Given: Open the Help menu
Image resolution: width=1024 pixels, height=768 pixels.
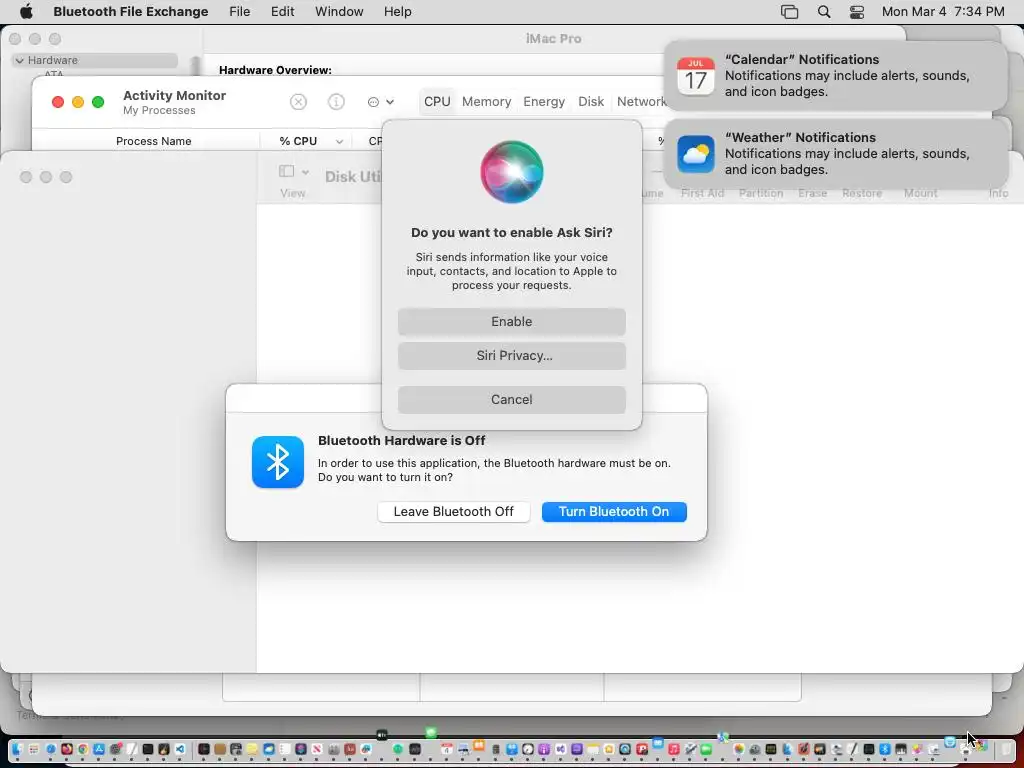Looking at the screenshot, I should tap(397, 12).
